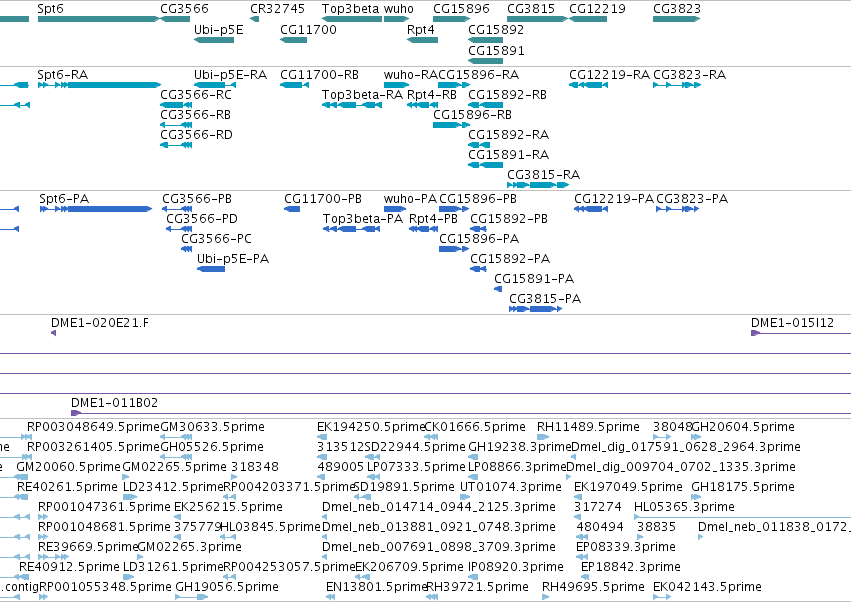Click the Rpt4 gene
851x602 pixels.
422,40
